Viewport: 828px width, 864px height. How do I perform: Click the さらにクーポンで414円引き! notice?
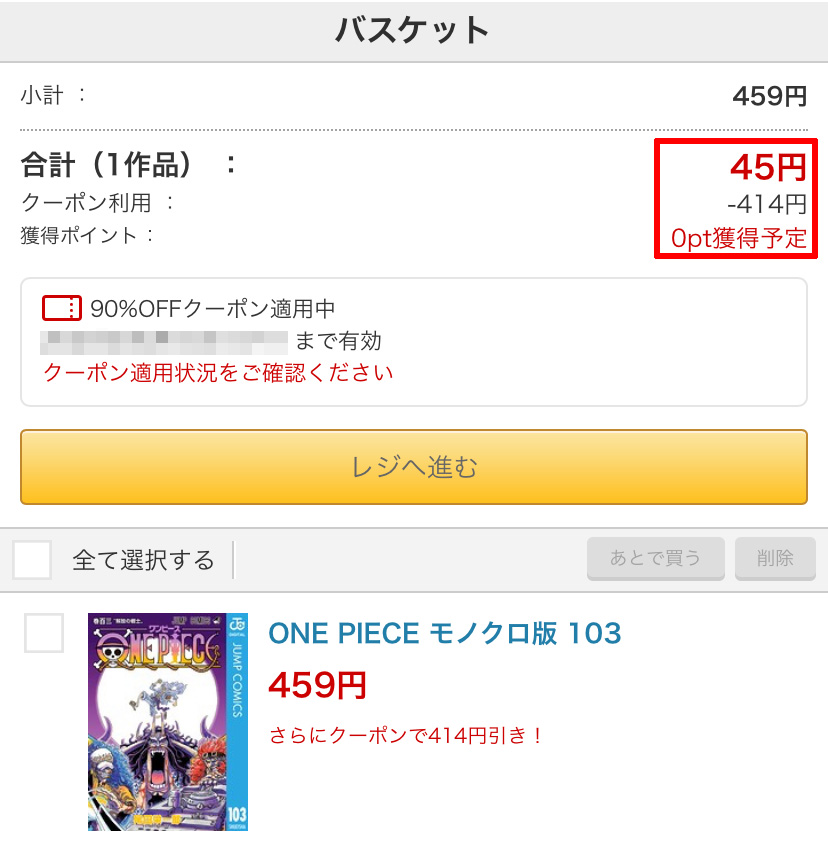click(407, 735)
